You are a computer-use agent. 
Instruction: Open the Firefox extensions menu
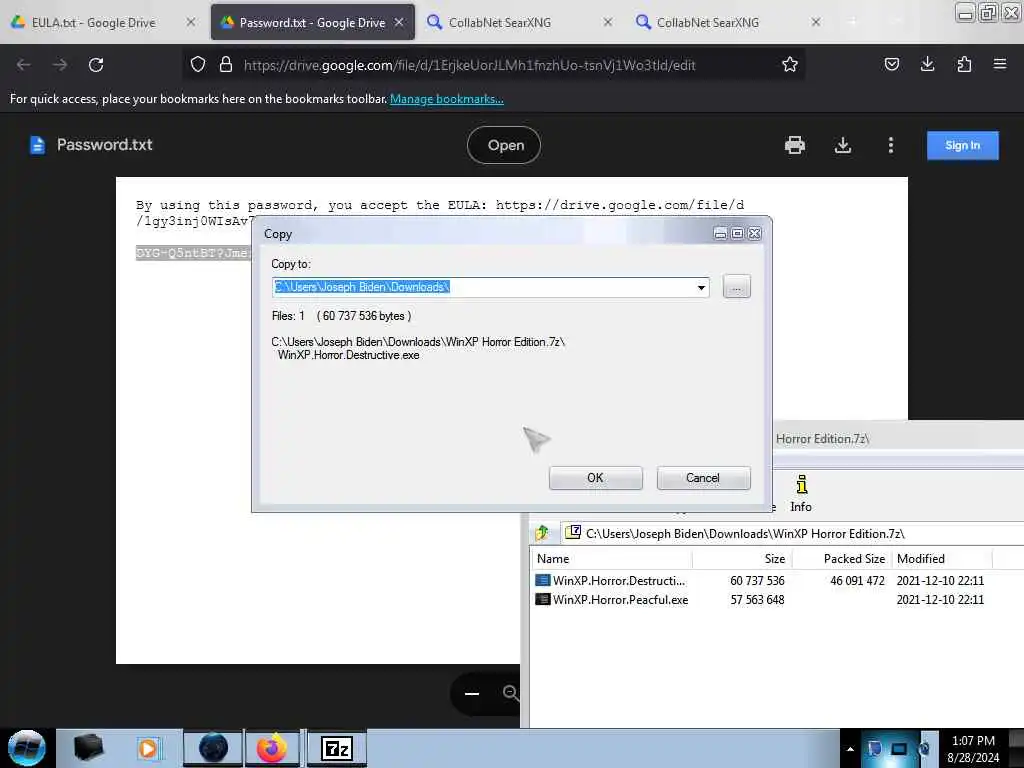point(964,64)
